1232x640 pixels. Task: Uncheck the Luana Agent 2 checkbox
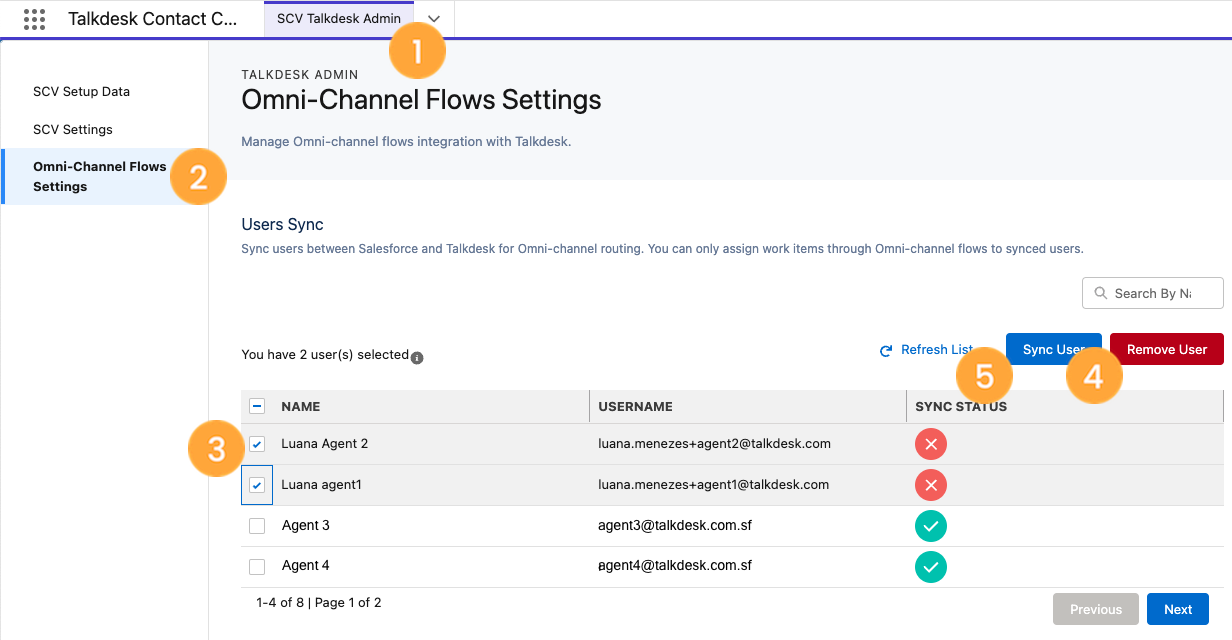(257, 444)
